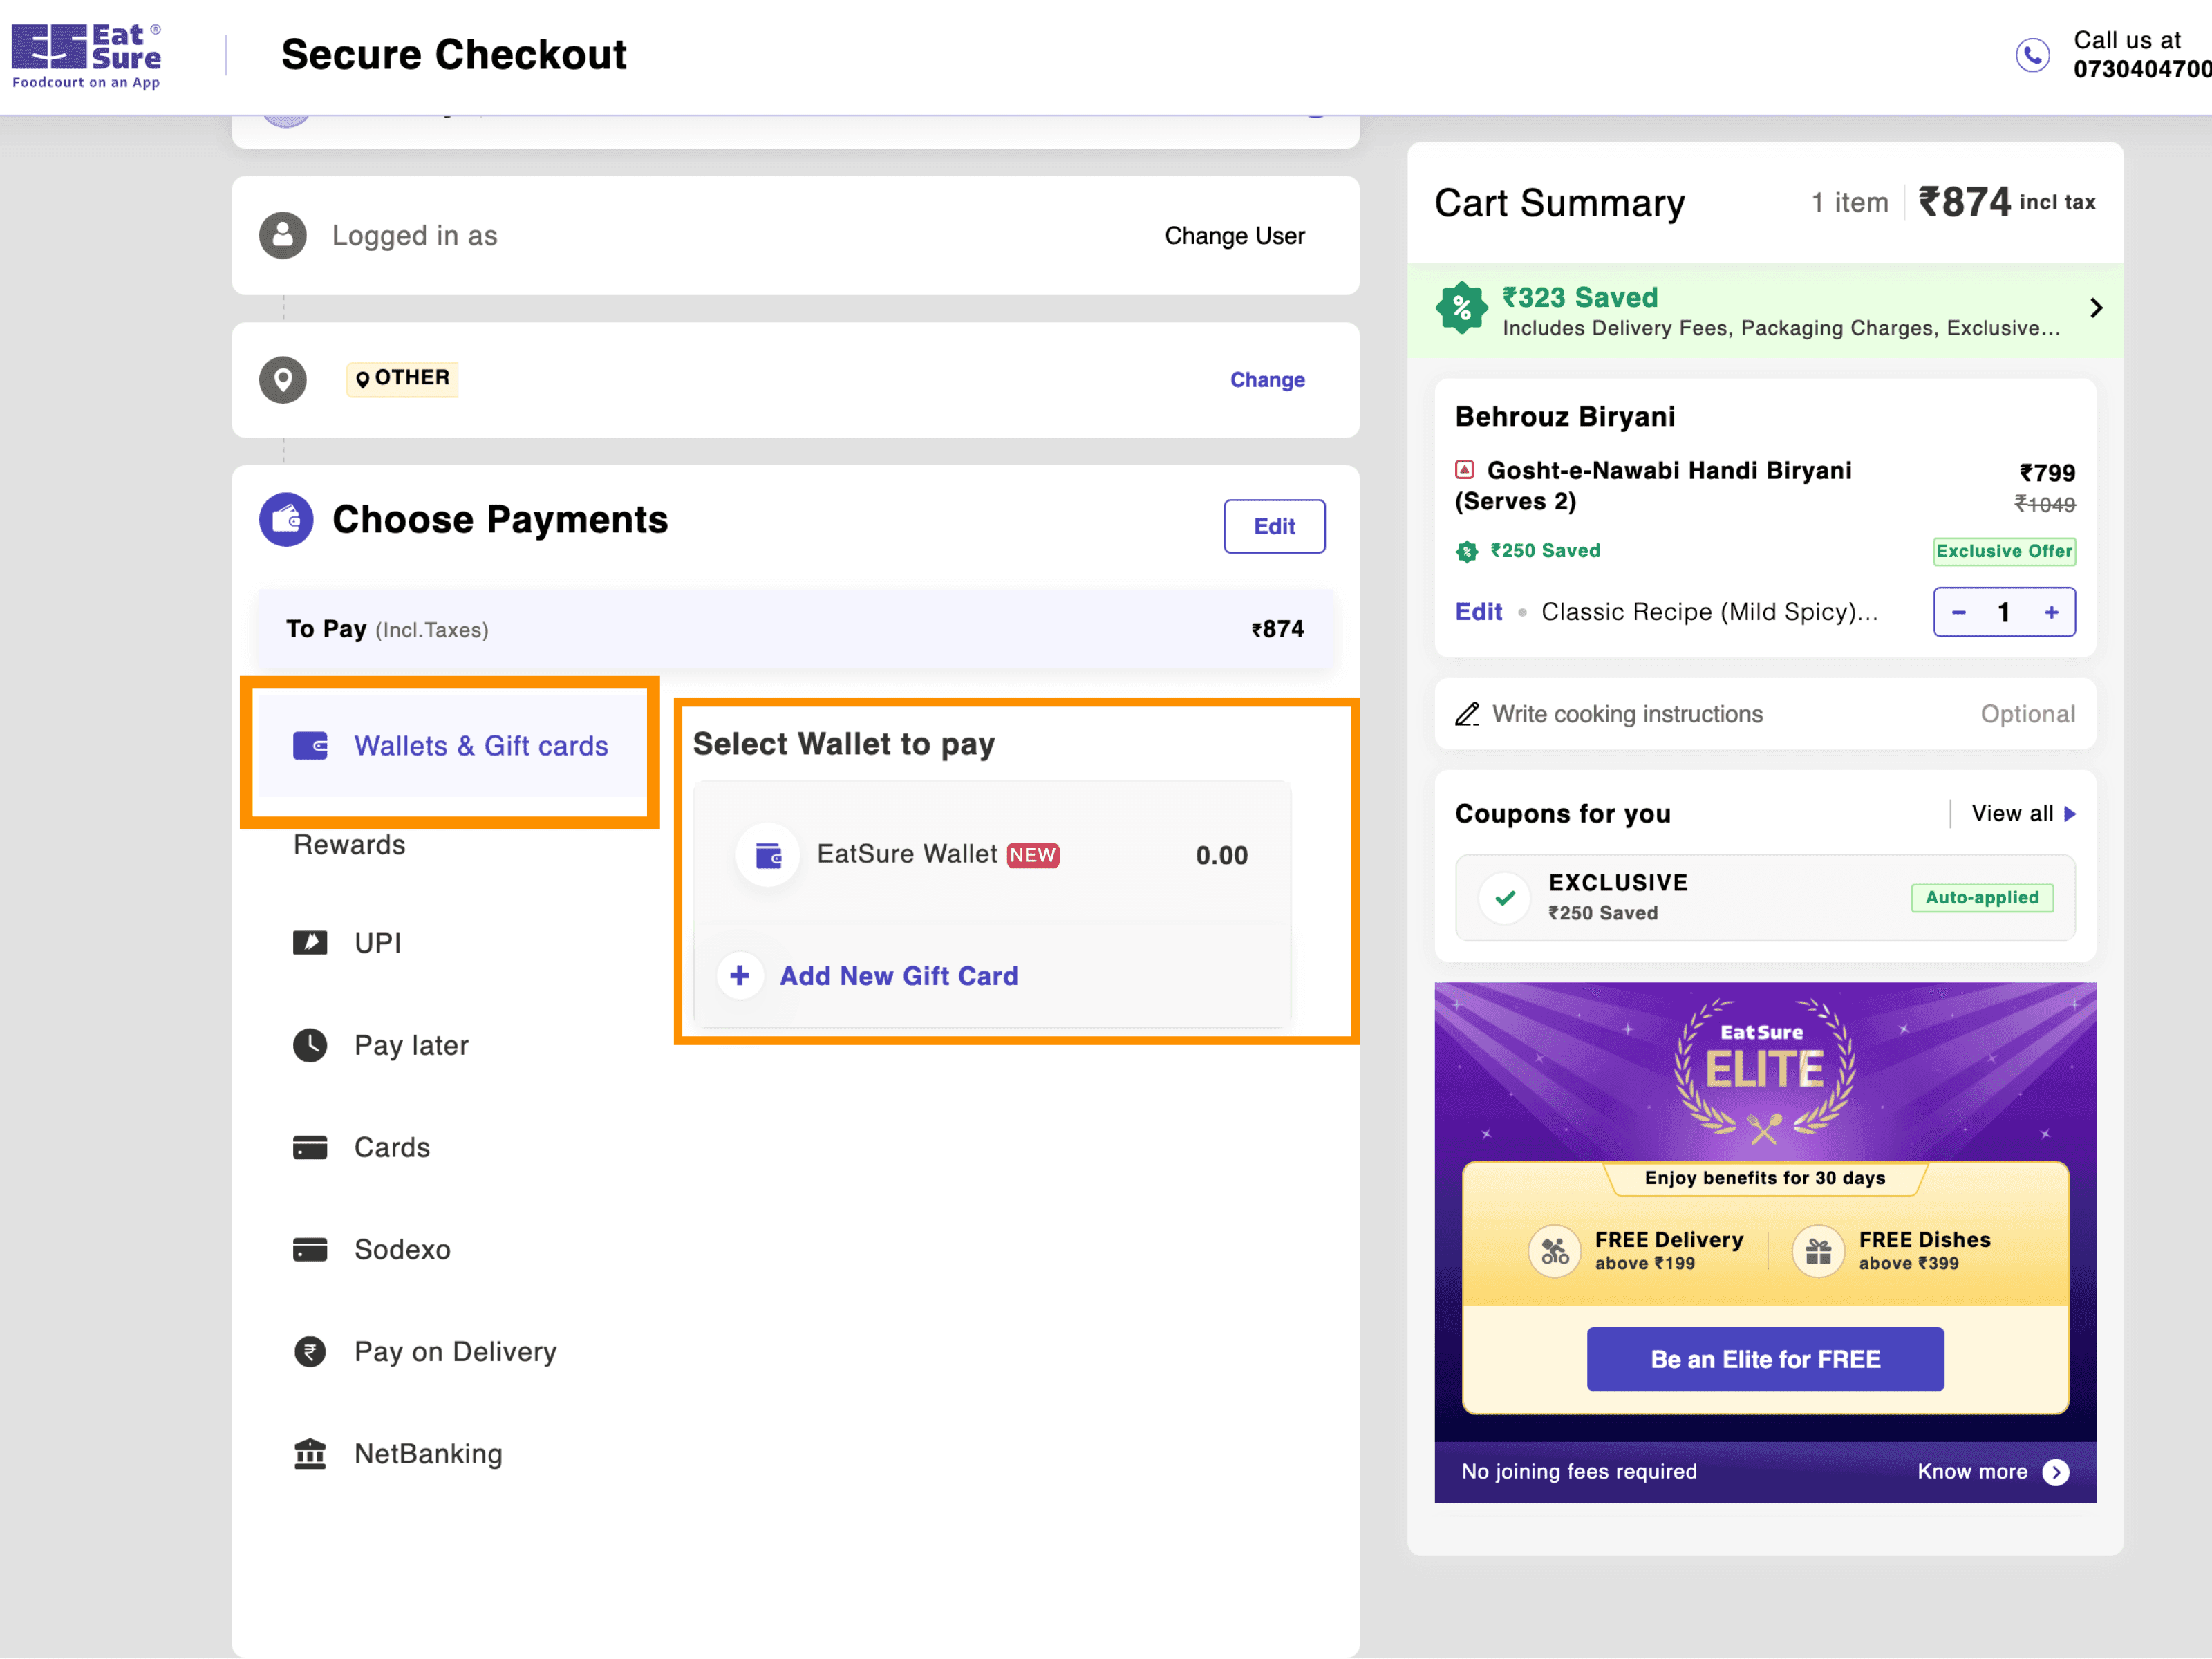Click Add New Gift Card
The width and height of the screenshot is (2212, 1659).
pyautogui.click(x=898, y=976)
